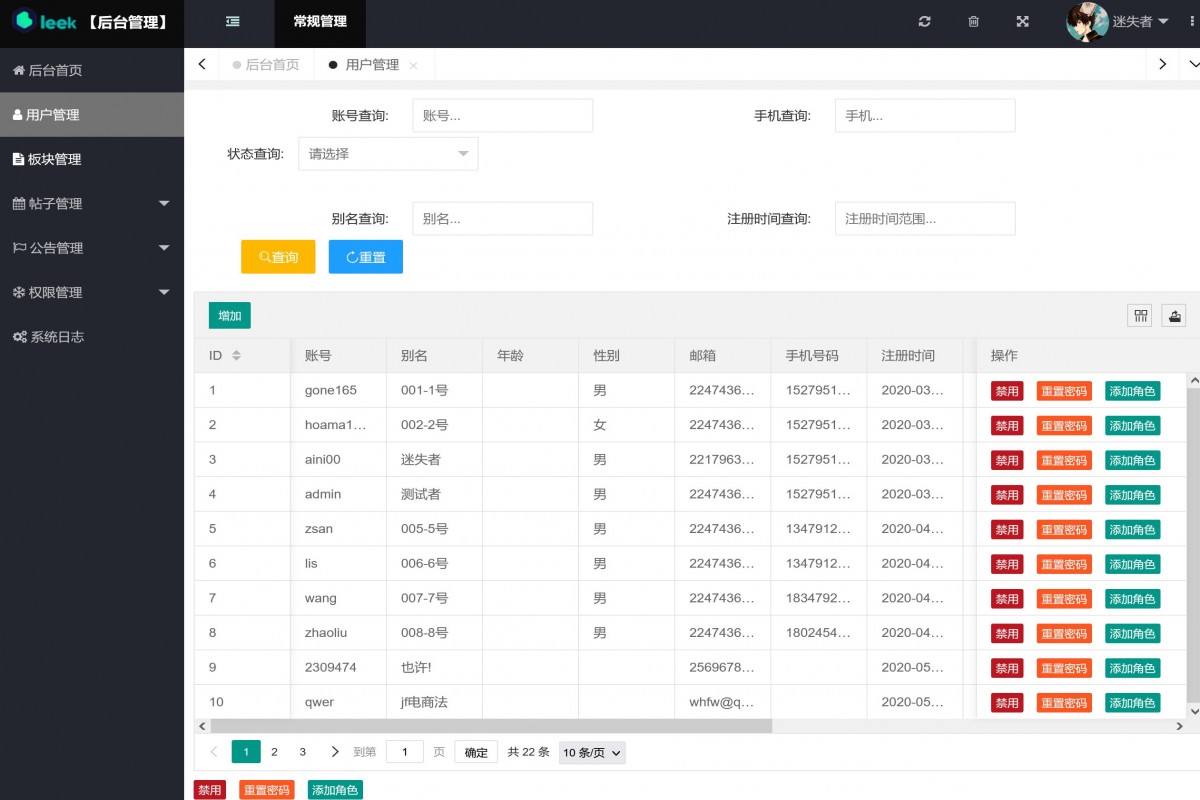
Task: Open the column display settings icon above table
Action: [x=1140, y=314]
